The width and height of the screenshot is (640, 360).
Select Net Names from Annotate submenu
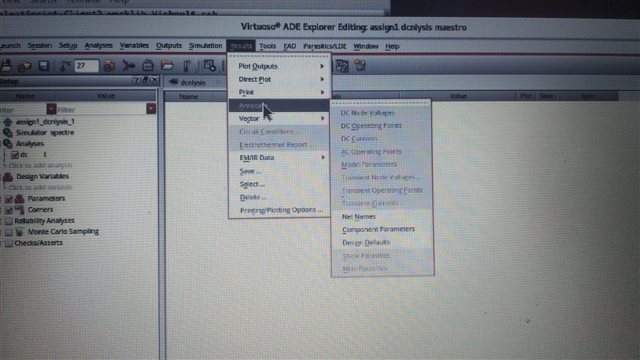(358, 216)
